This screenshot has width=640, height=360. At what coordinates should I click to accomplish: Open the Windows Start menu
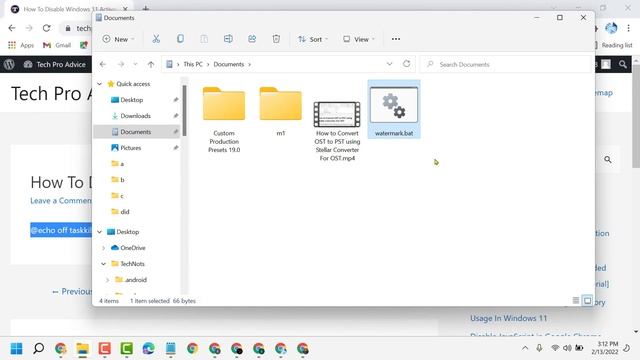tap(16, 349)
